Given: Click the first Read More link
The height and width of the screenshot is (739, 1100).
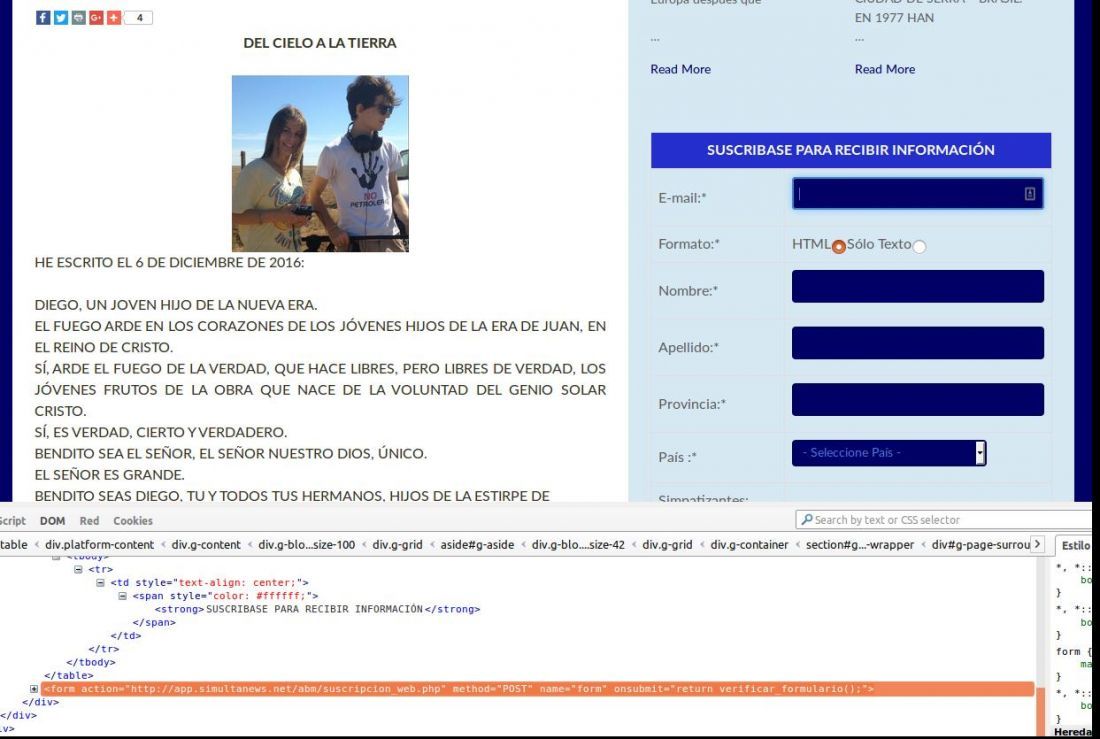Looking at the screenshot, I should click(680, 69).
